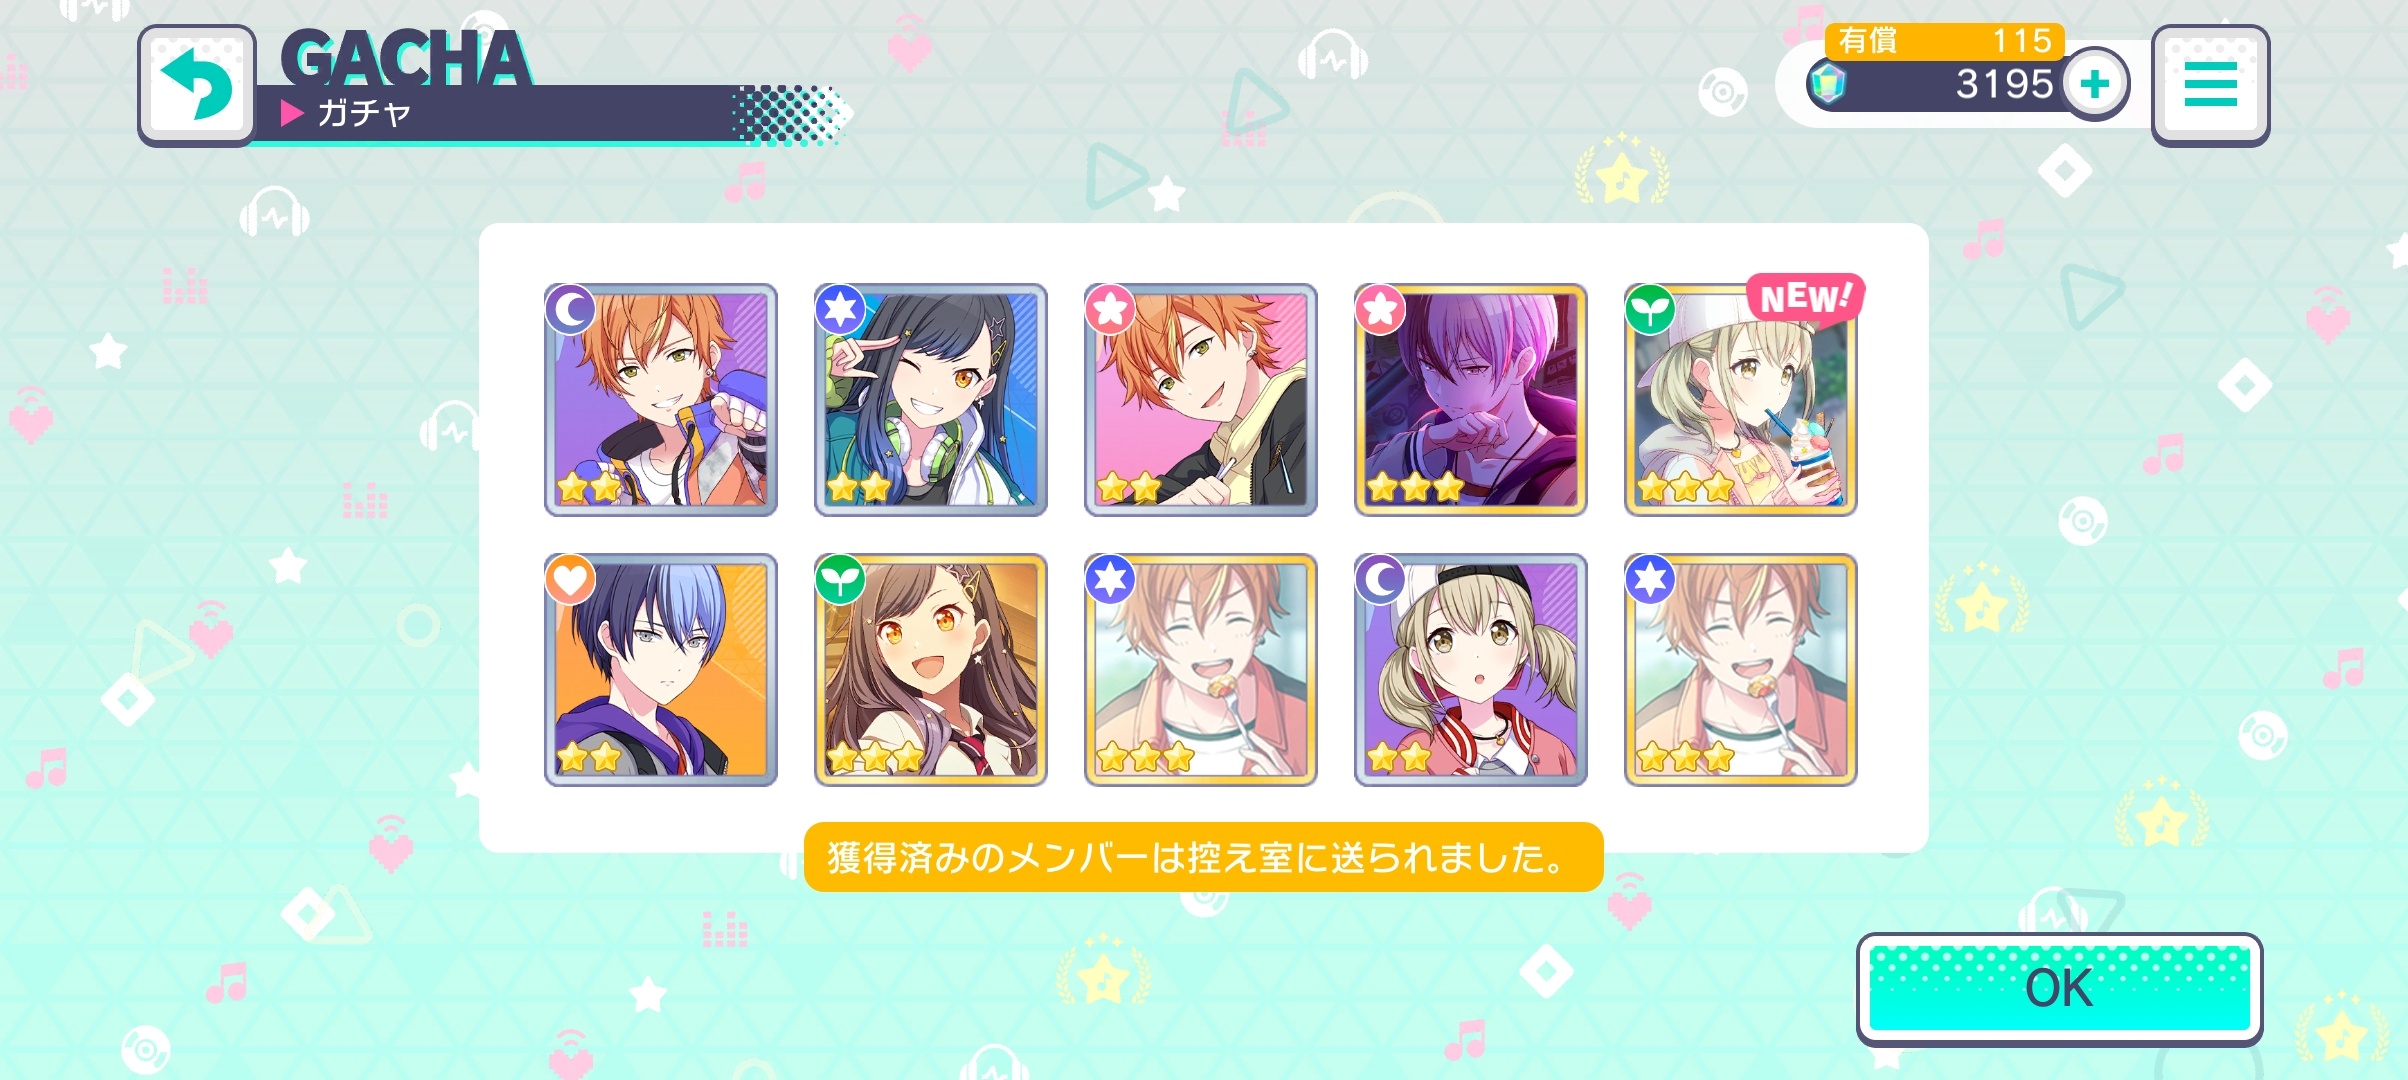Tap the moon attribute icon on the first card
Viewport: 2408px width, 1080px height.
[571, 310]
